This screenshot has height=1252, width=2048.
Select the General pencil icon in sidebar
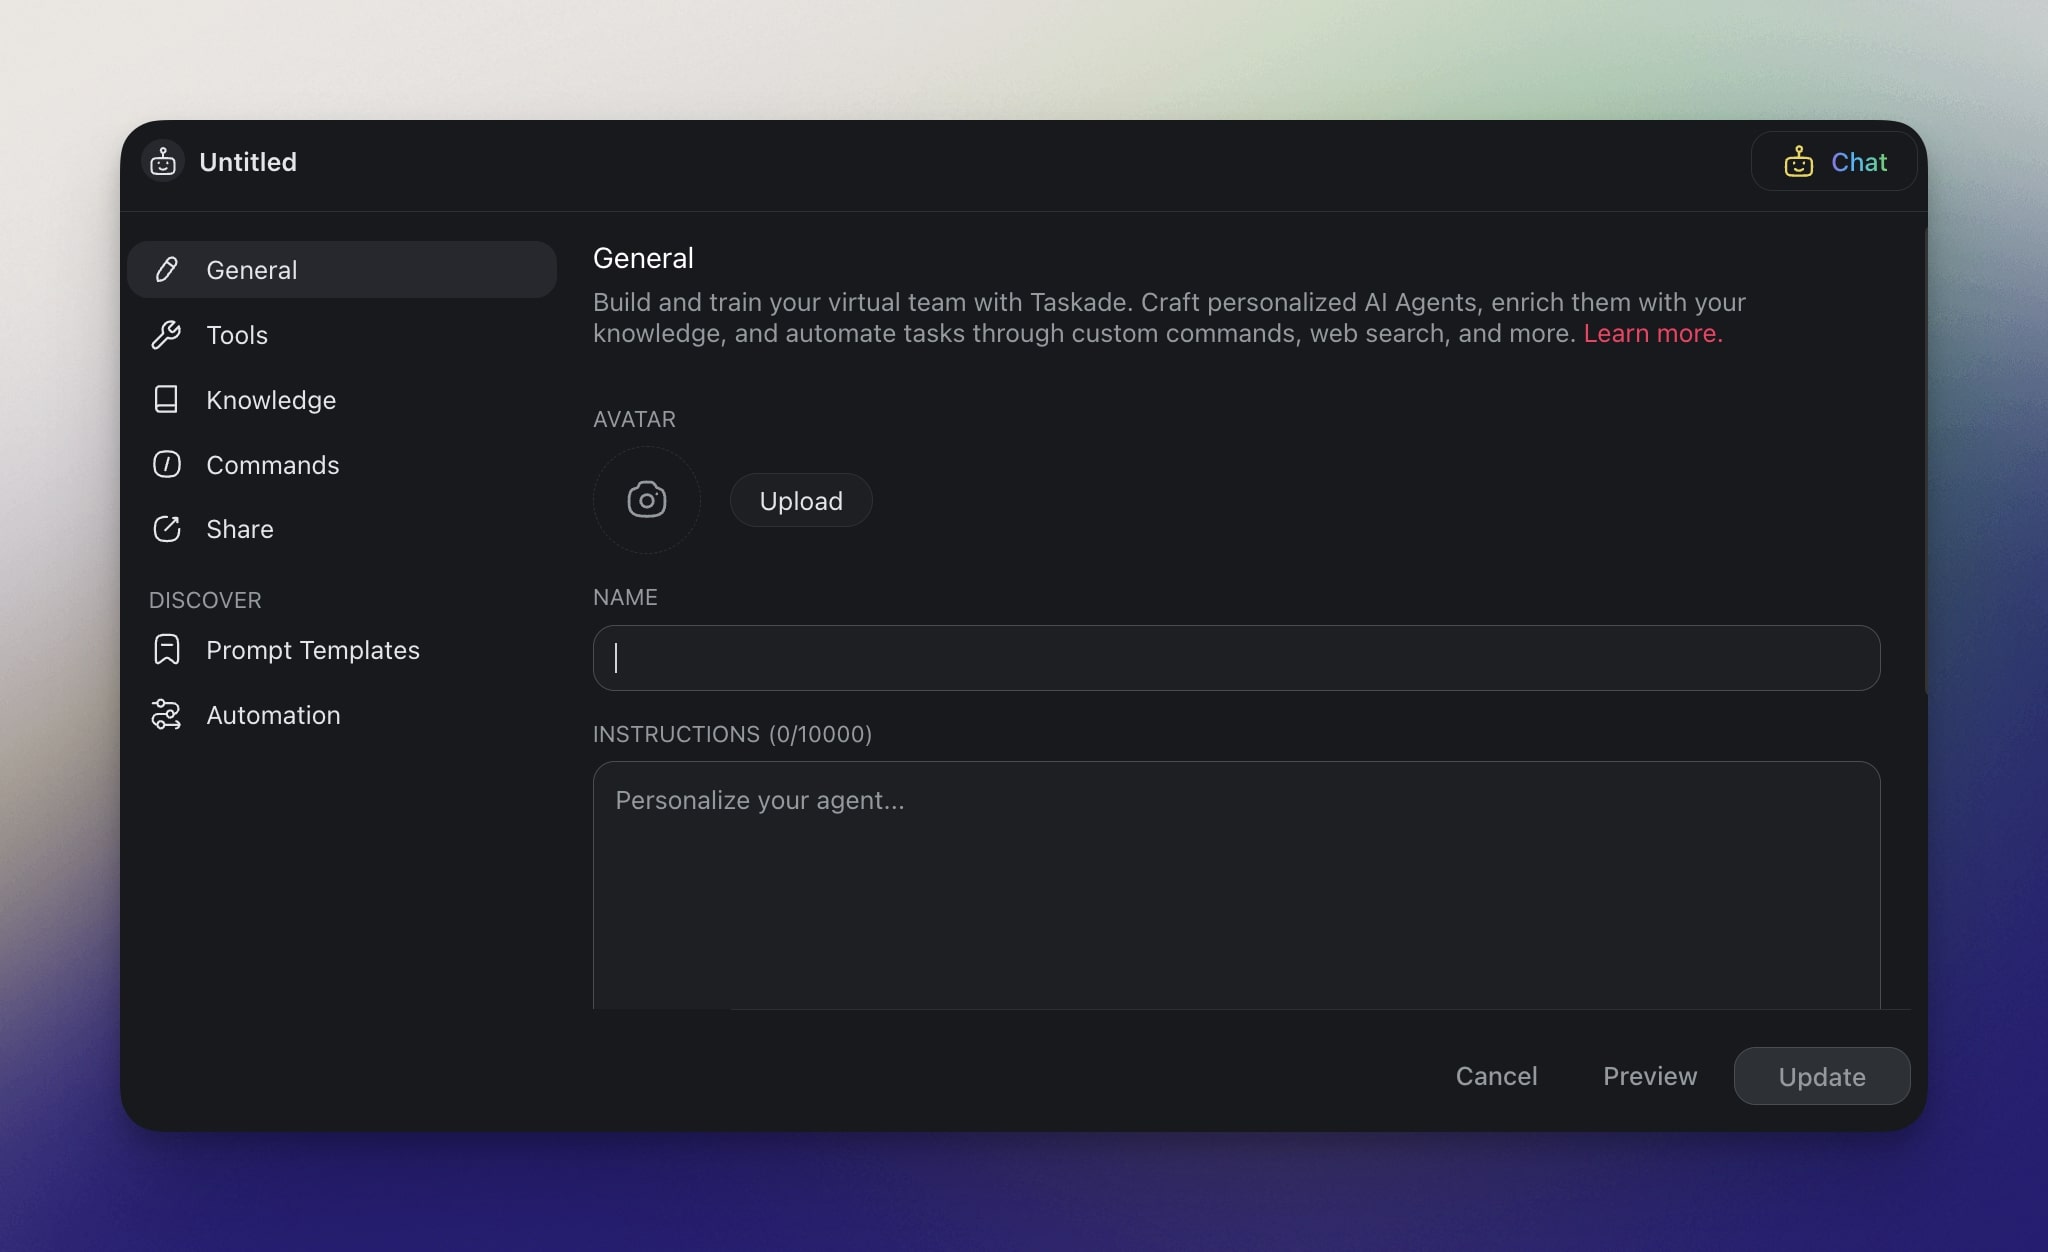pyautogui.click(x=167, y=269)
